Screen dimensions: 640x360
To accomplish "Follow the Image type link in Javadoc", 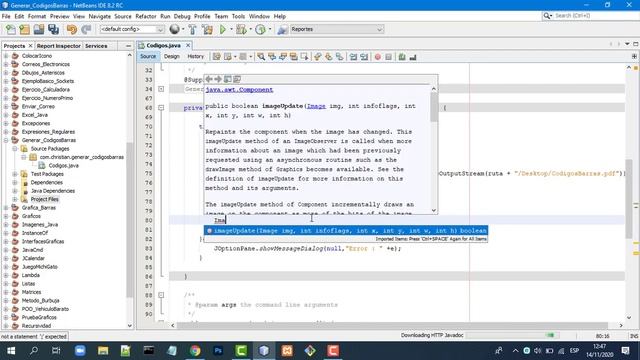I will (316, 106).
